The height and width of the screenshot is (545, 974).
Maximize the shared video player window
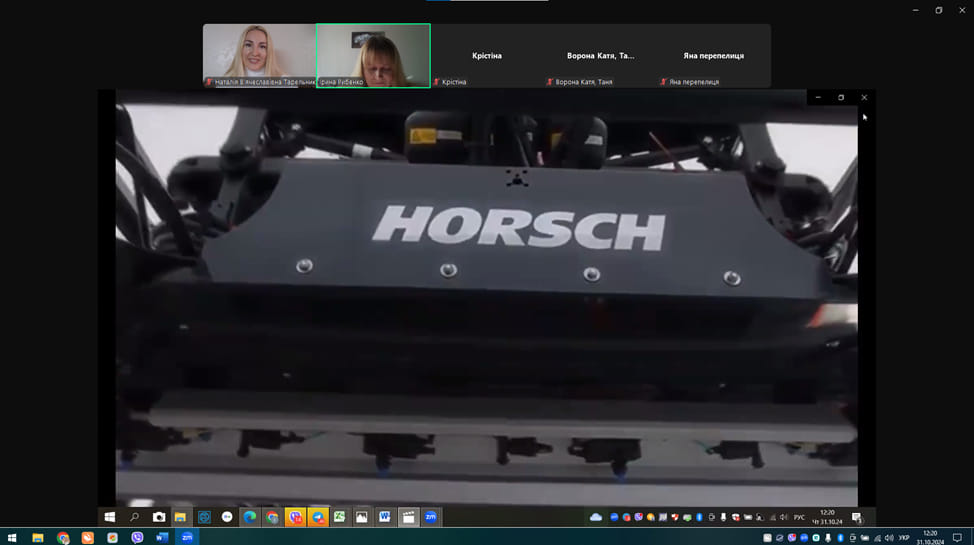click(841, 98)
